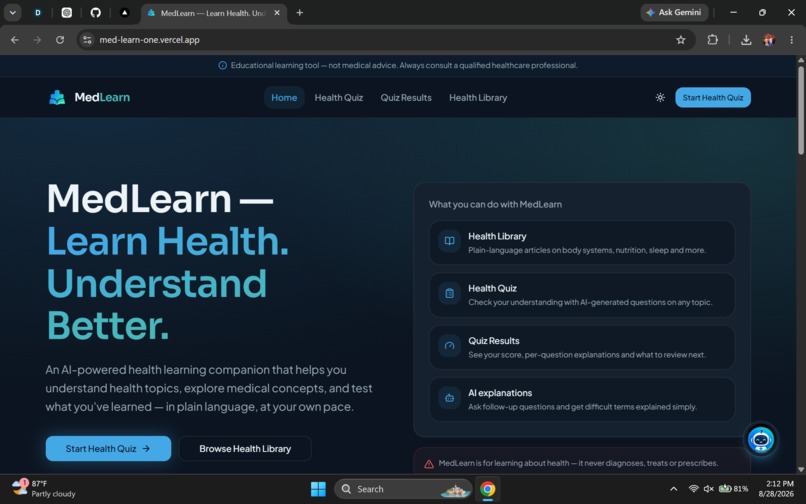This screenshot has width=806, height=504.
Task: Click the scrollbar up arrow
Action: 801,60
